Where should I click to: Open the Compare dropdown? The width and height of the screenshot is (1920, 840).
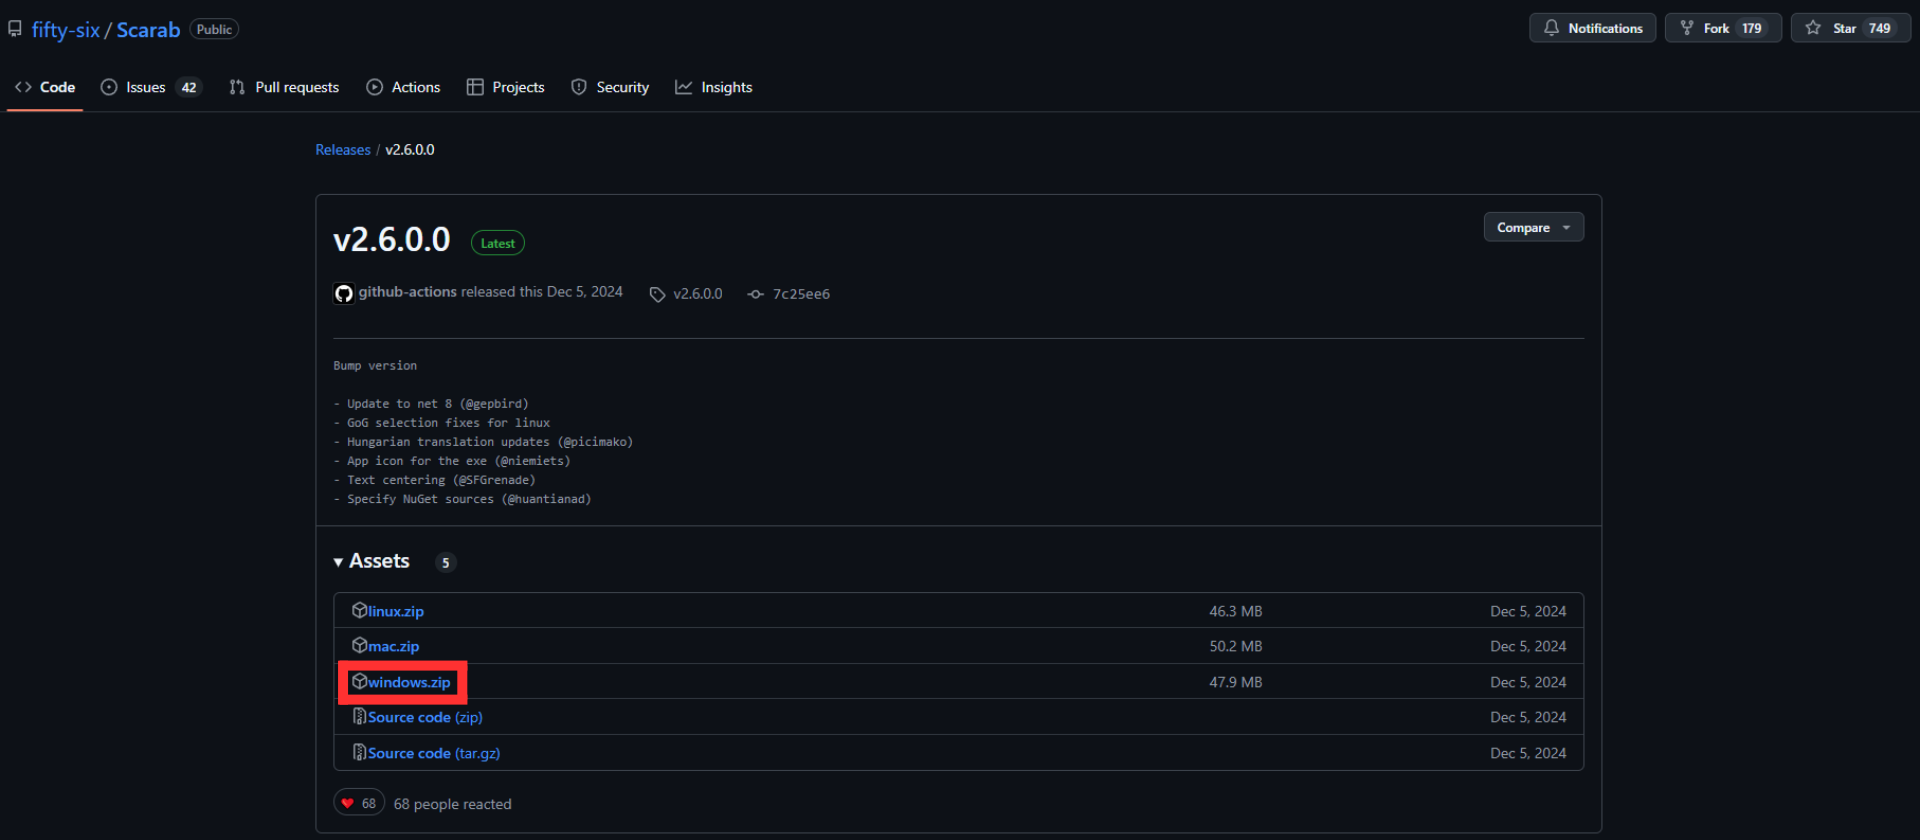click(x=1533, y=228)
